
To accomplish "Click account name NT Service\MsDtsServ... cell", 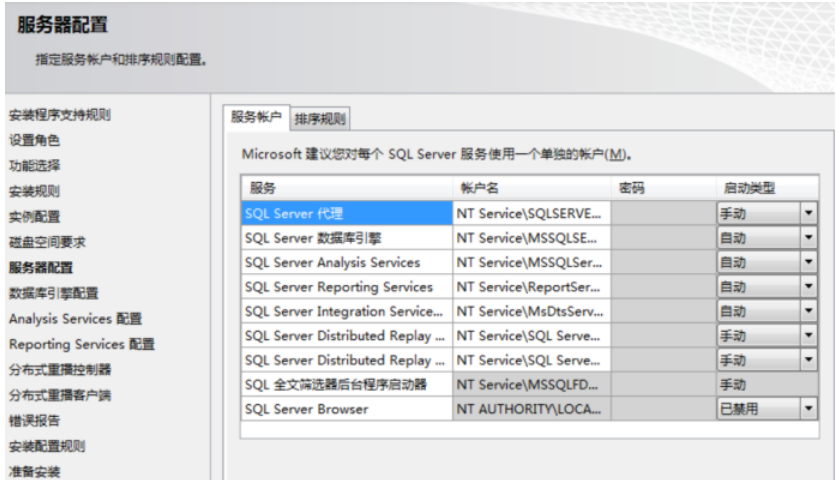I will tap(531, 311).
